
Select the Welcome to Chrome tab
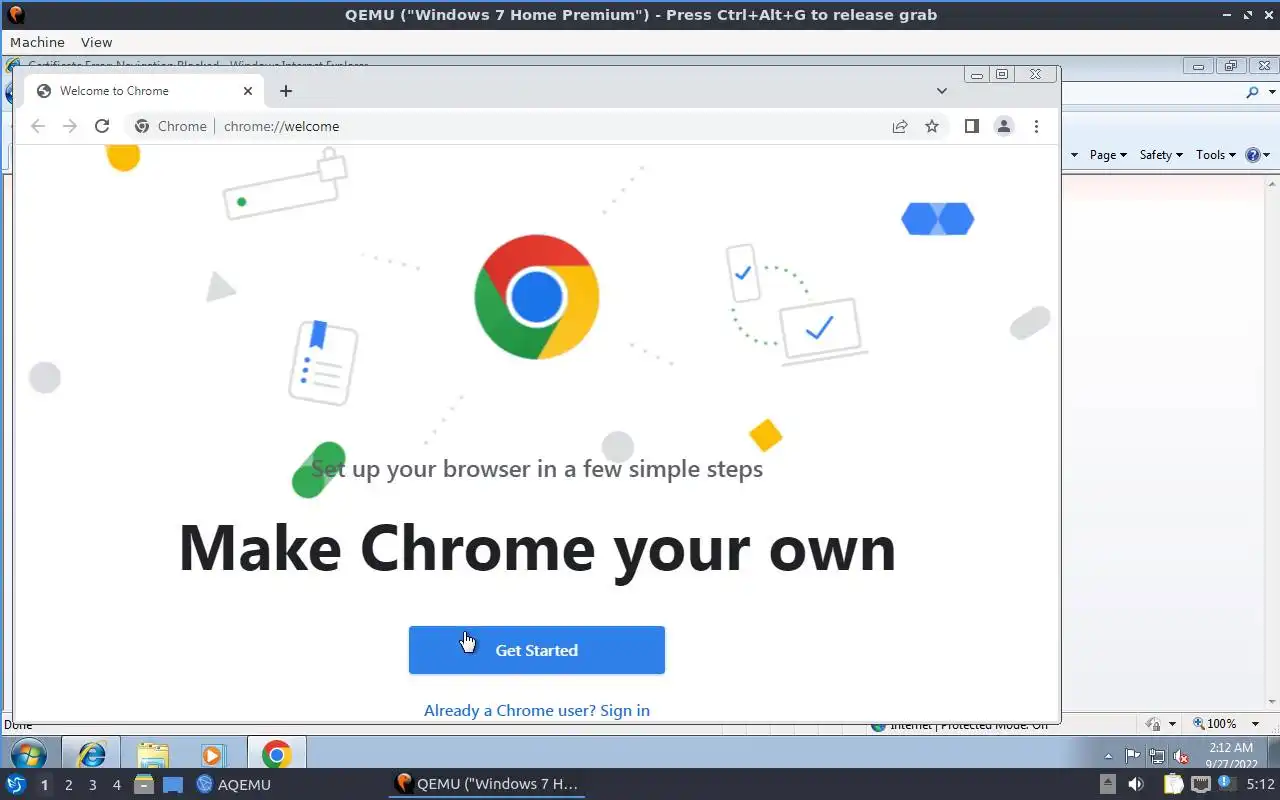[143, 91]
